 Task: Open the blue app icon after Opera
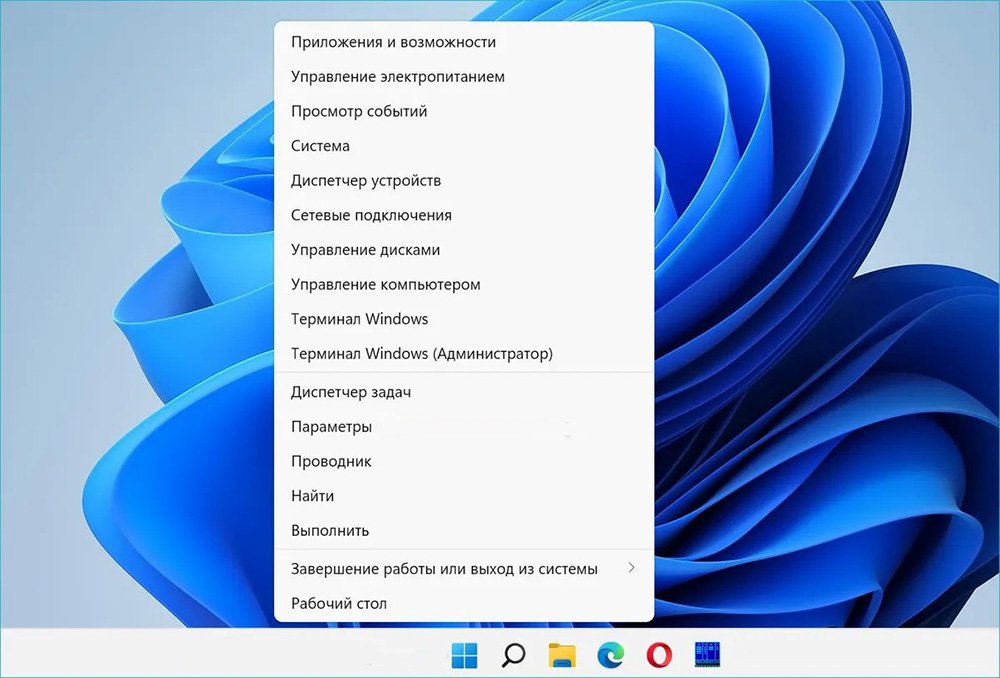click(x=707, y=654)
